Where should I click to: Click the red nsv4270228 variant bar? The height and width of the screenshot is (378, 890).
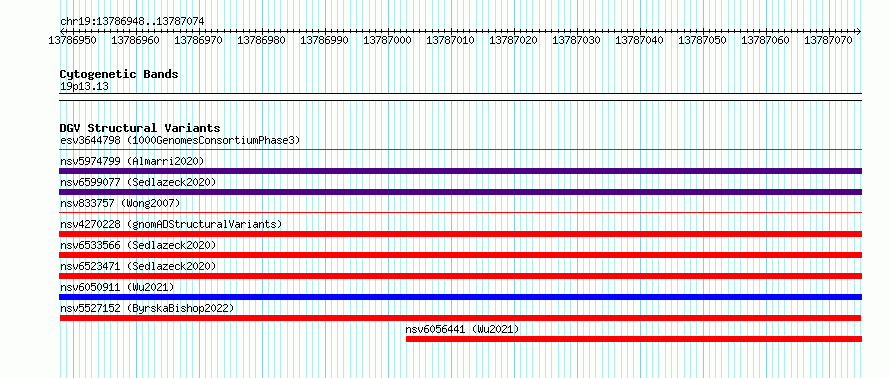coord(460,234)
